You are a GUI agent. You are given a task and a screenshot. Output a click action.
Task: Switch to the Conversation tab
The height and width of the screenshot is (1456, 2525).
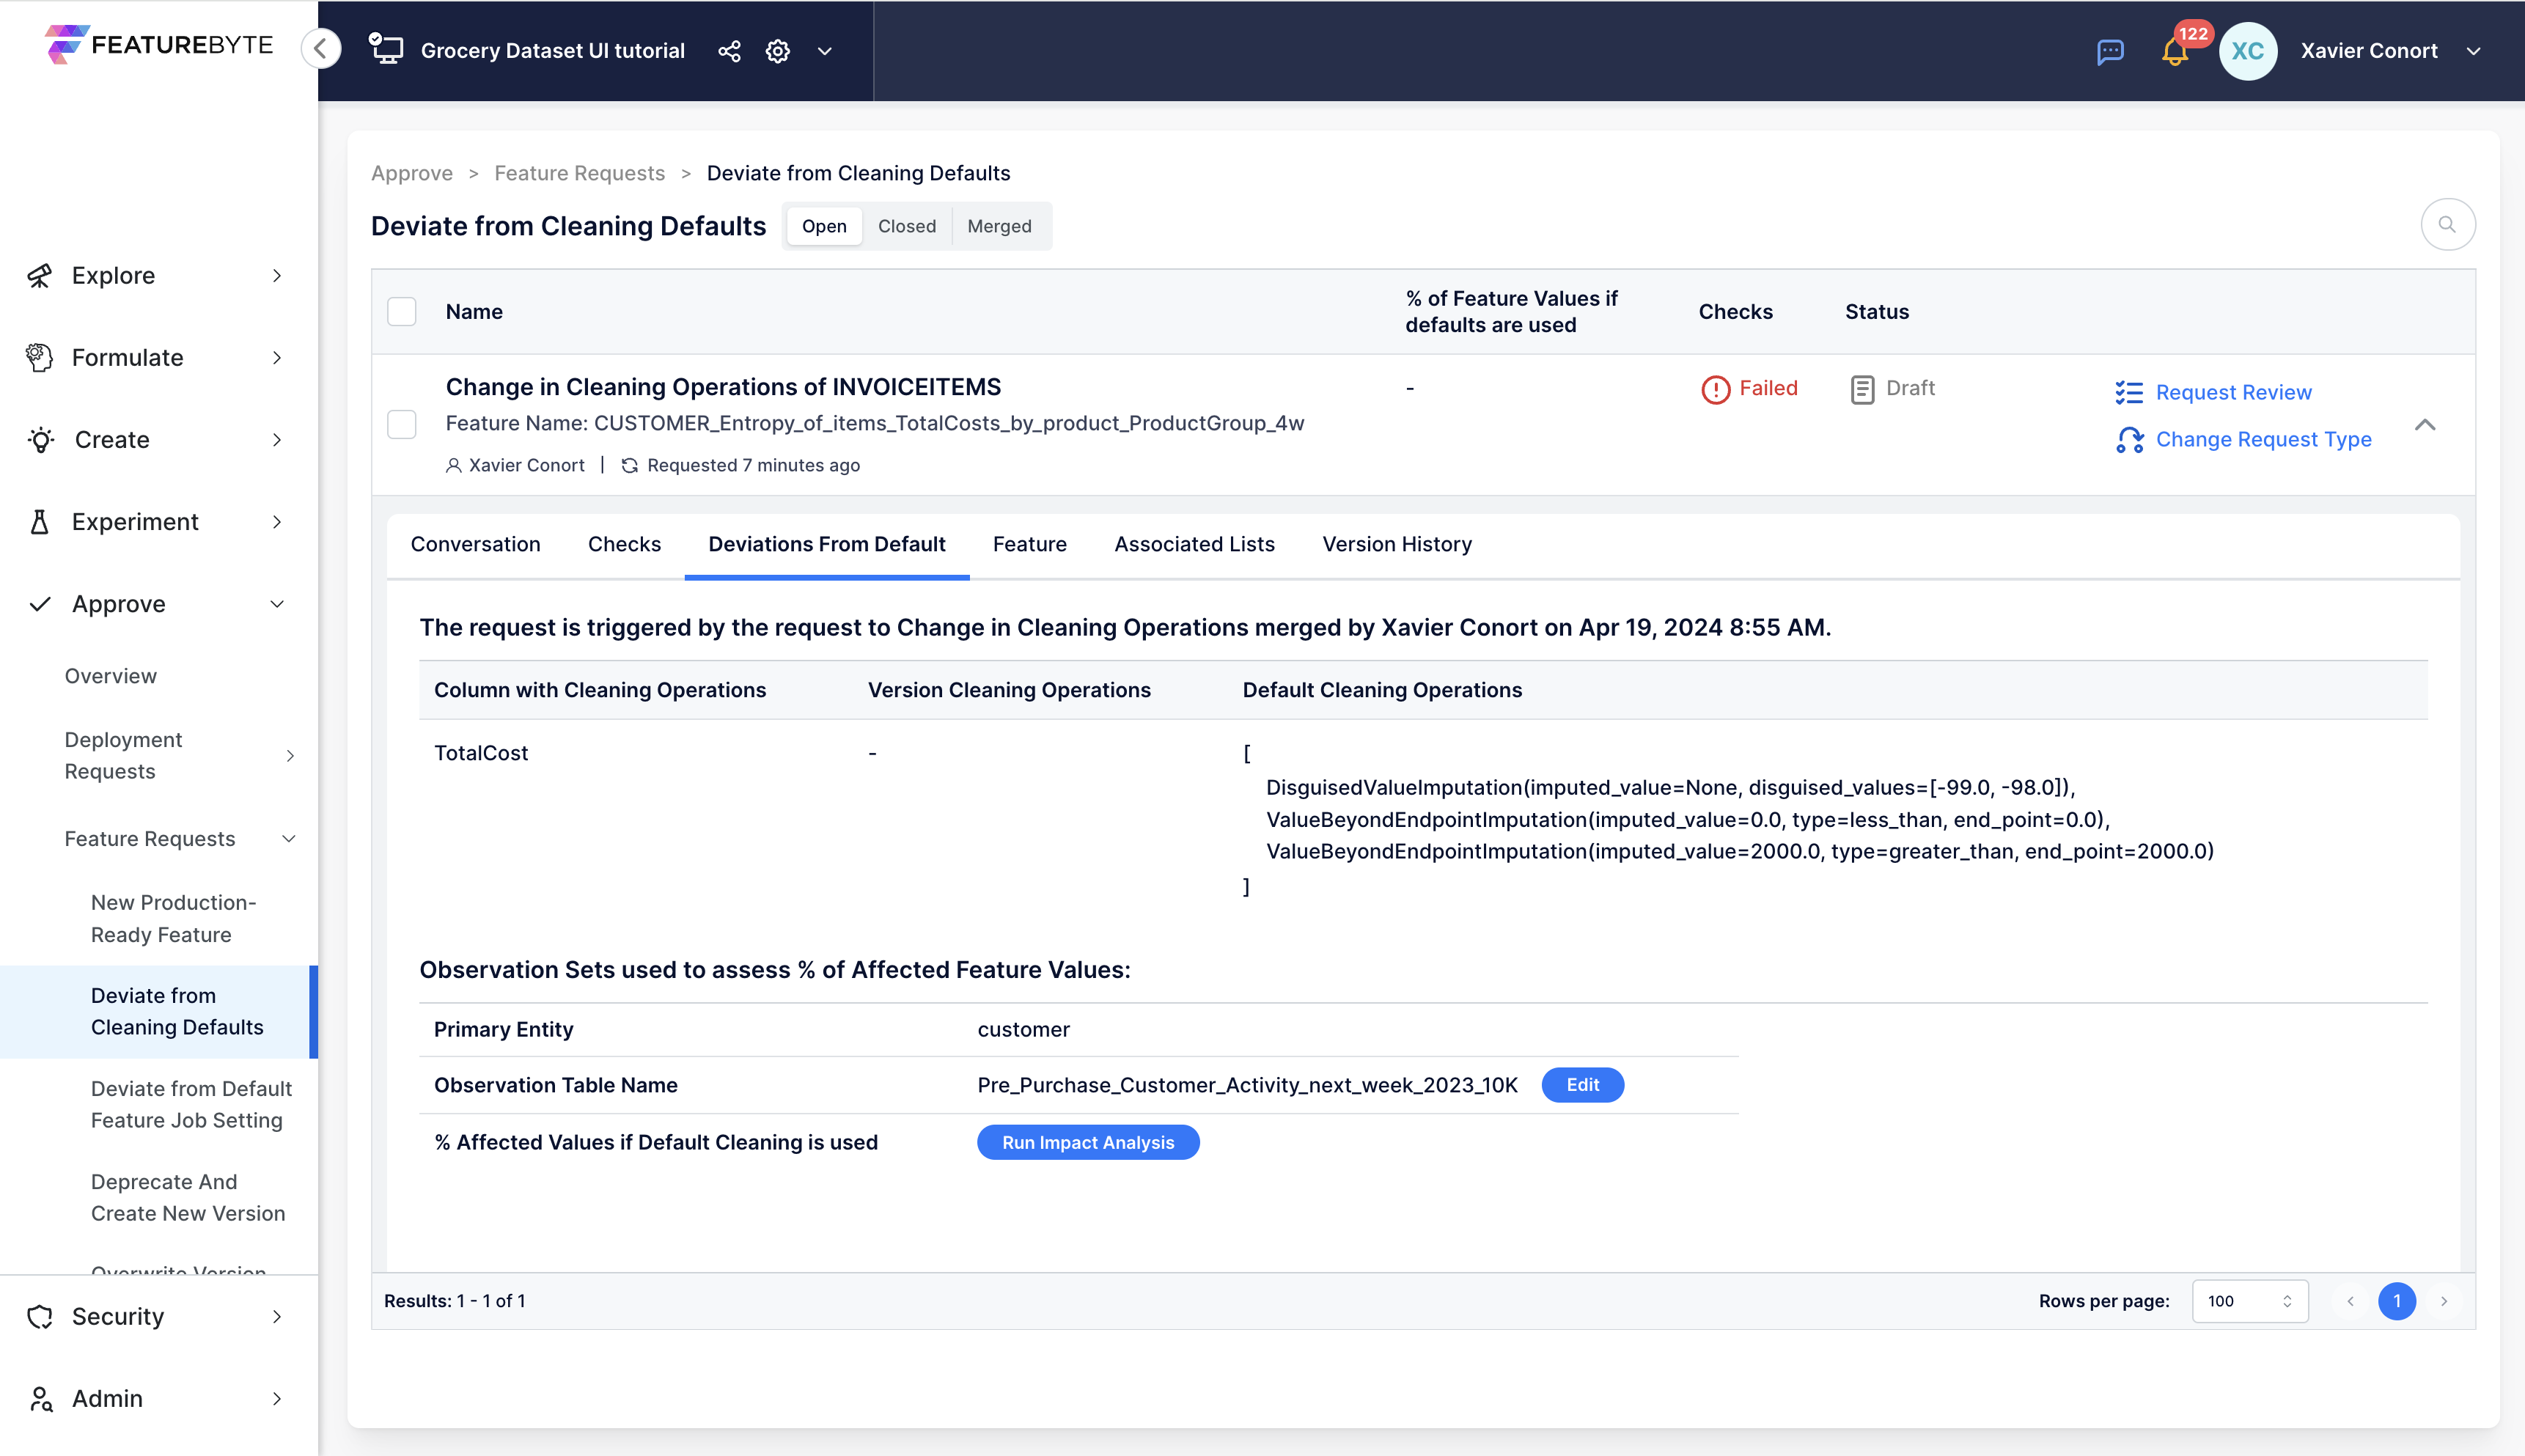(x=475, y=544)
